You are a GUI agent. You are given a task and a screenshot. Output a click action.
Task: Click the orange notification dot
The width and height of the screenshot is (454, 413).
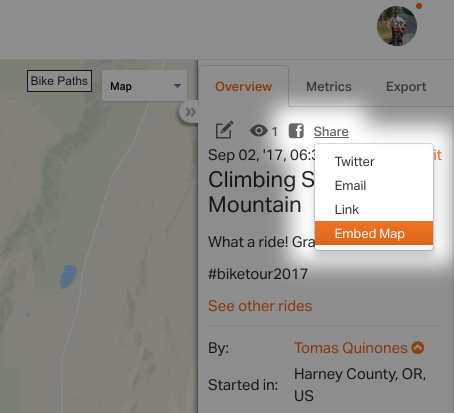click(x=419, y=6)
